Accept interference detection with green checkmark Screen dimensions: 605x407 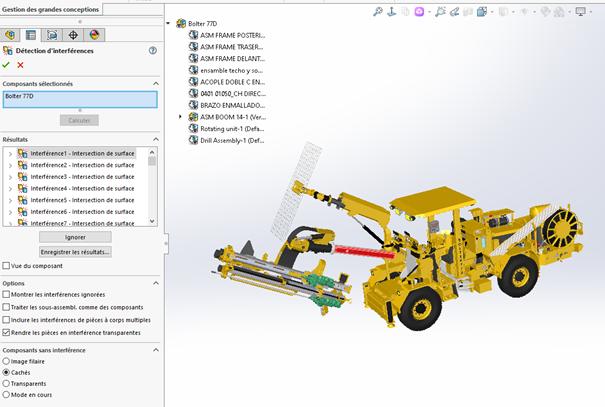click(x=7, y=65)
